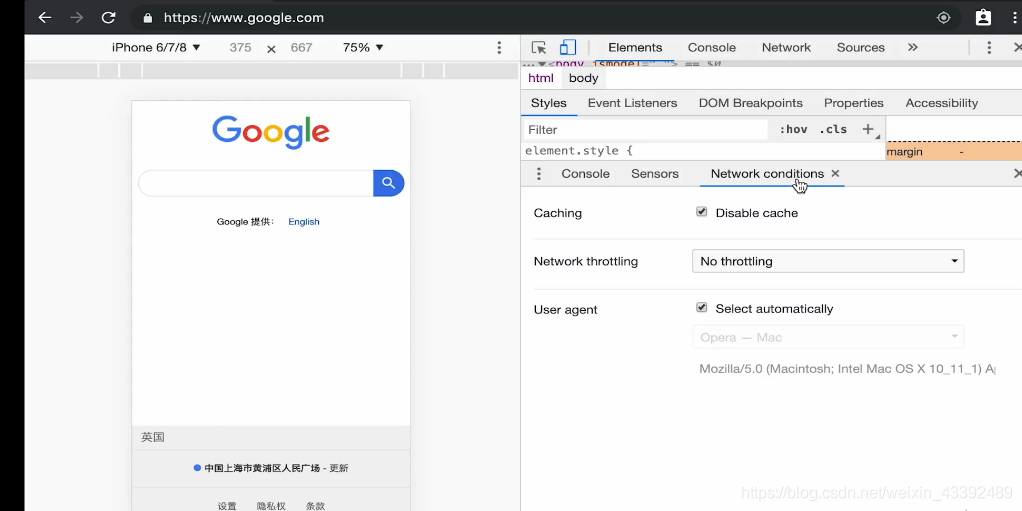Open the Styles subtab
1022x511 pixels.
tap(549, 103)
